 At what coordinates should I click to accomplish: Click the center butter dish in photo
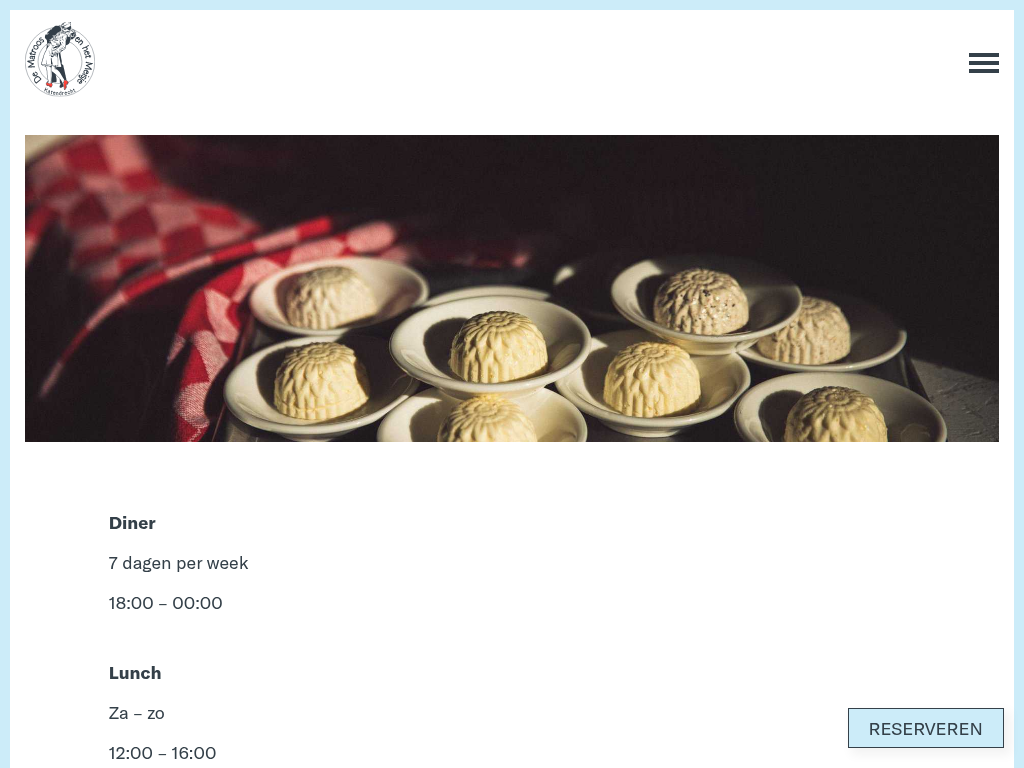pyautogui.click(x=490, y=346)
